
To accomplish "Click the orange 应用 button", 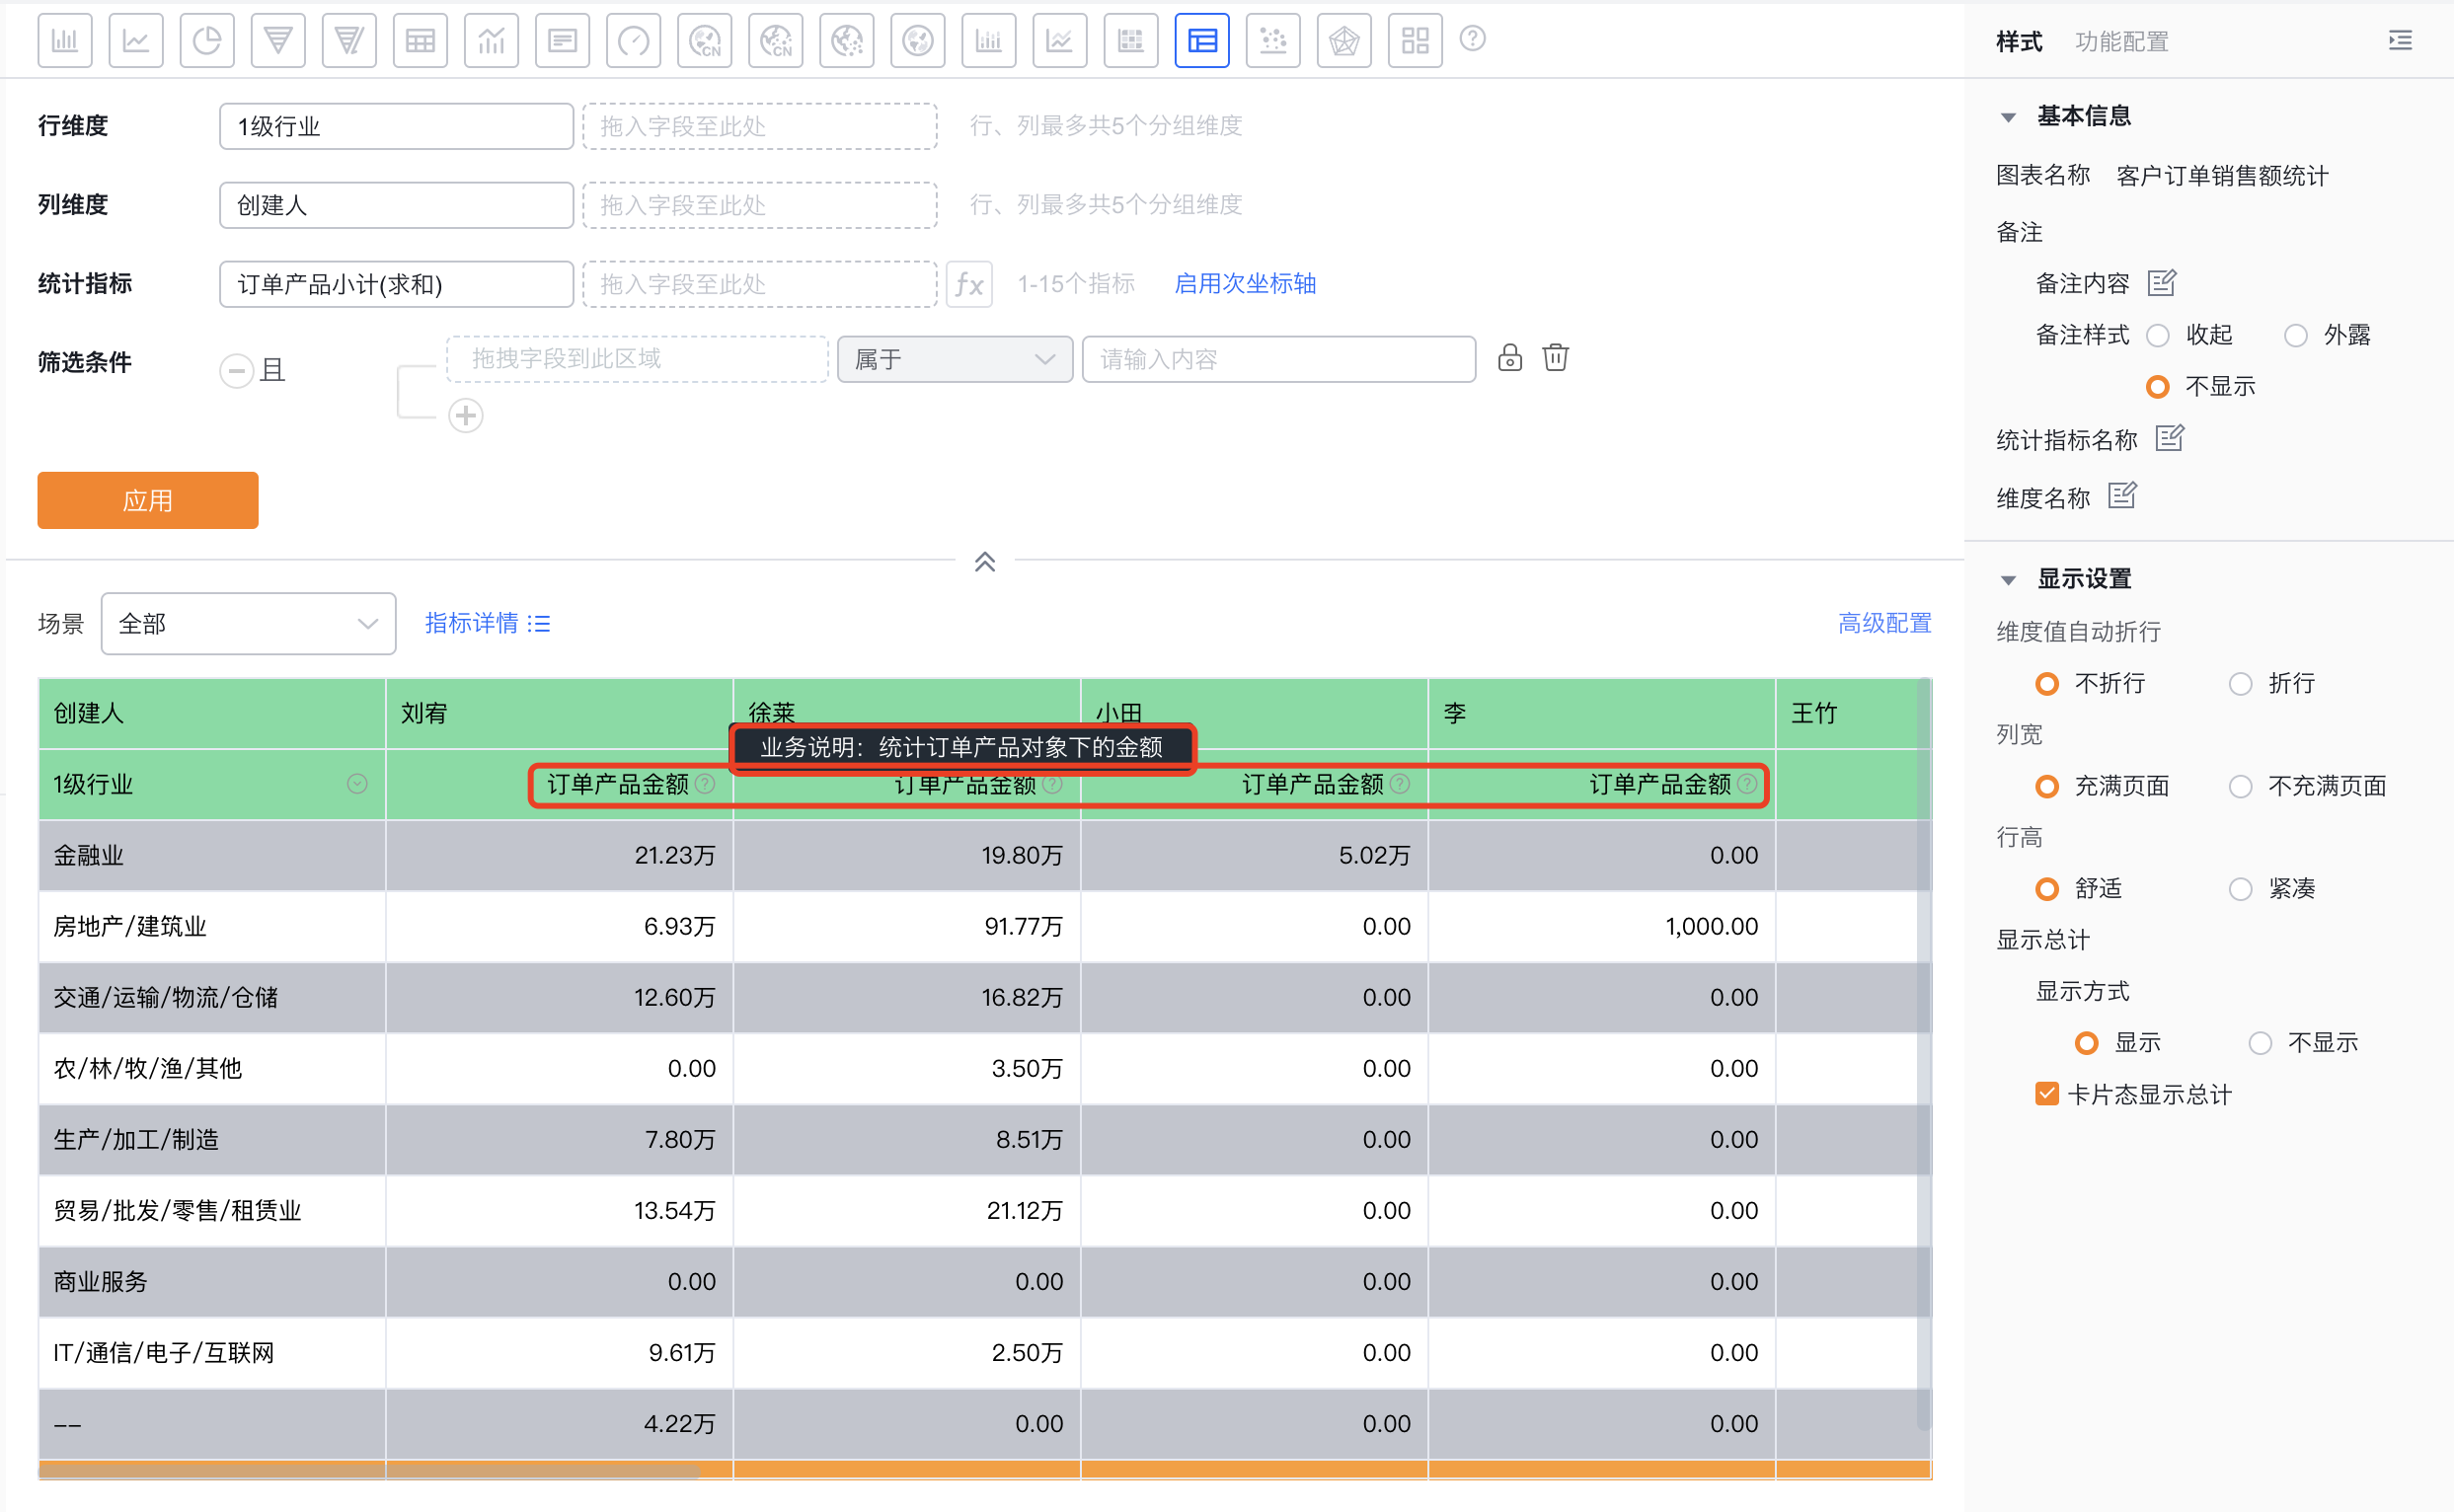I will pos(148,500).
